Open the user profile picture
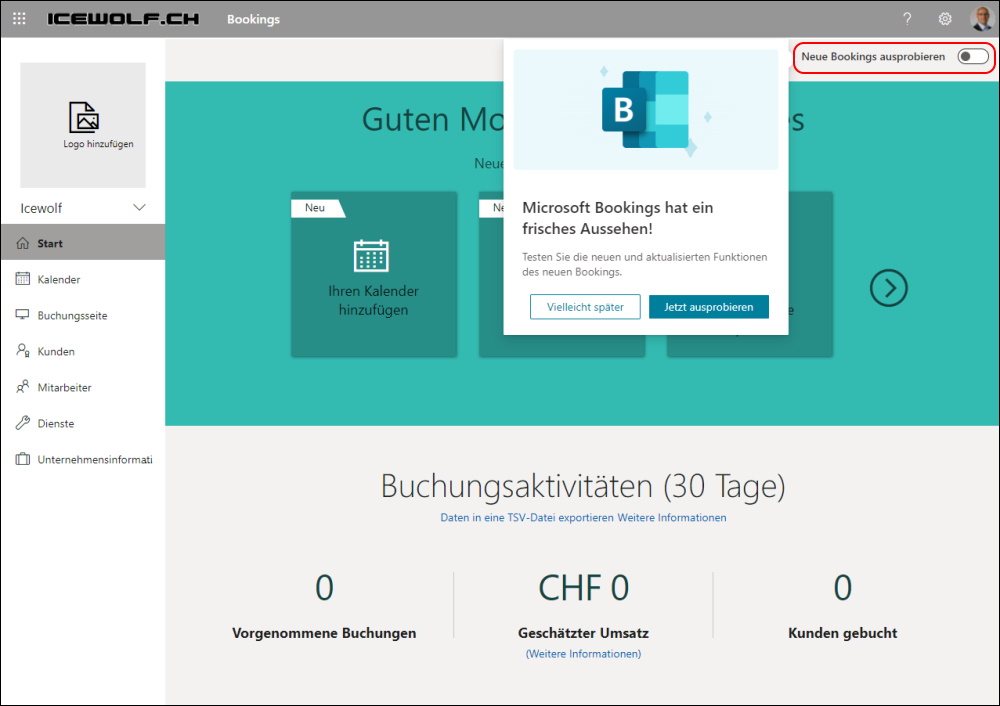Image resolution: width=1000 pixels, height=706 pixels. pyautogui.click(x=982, y=19)
